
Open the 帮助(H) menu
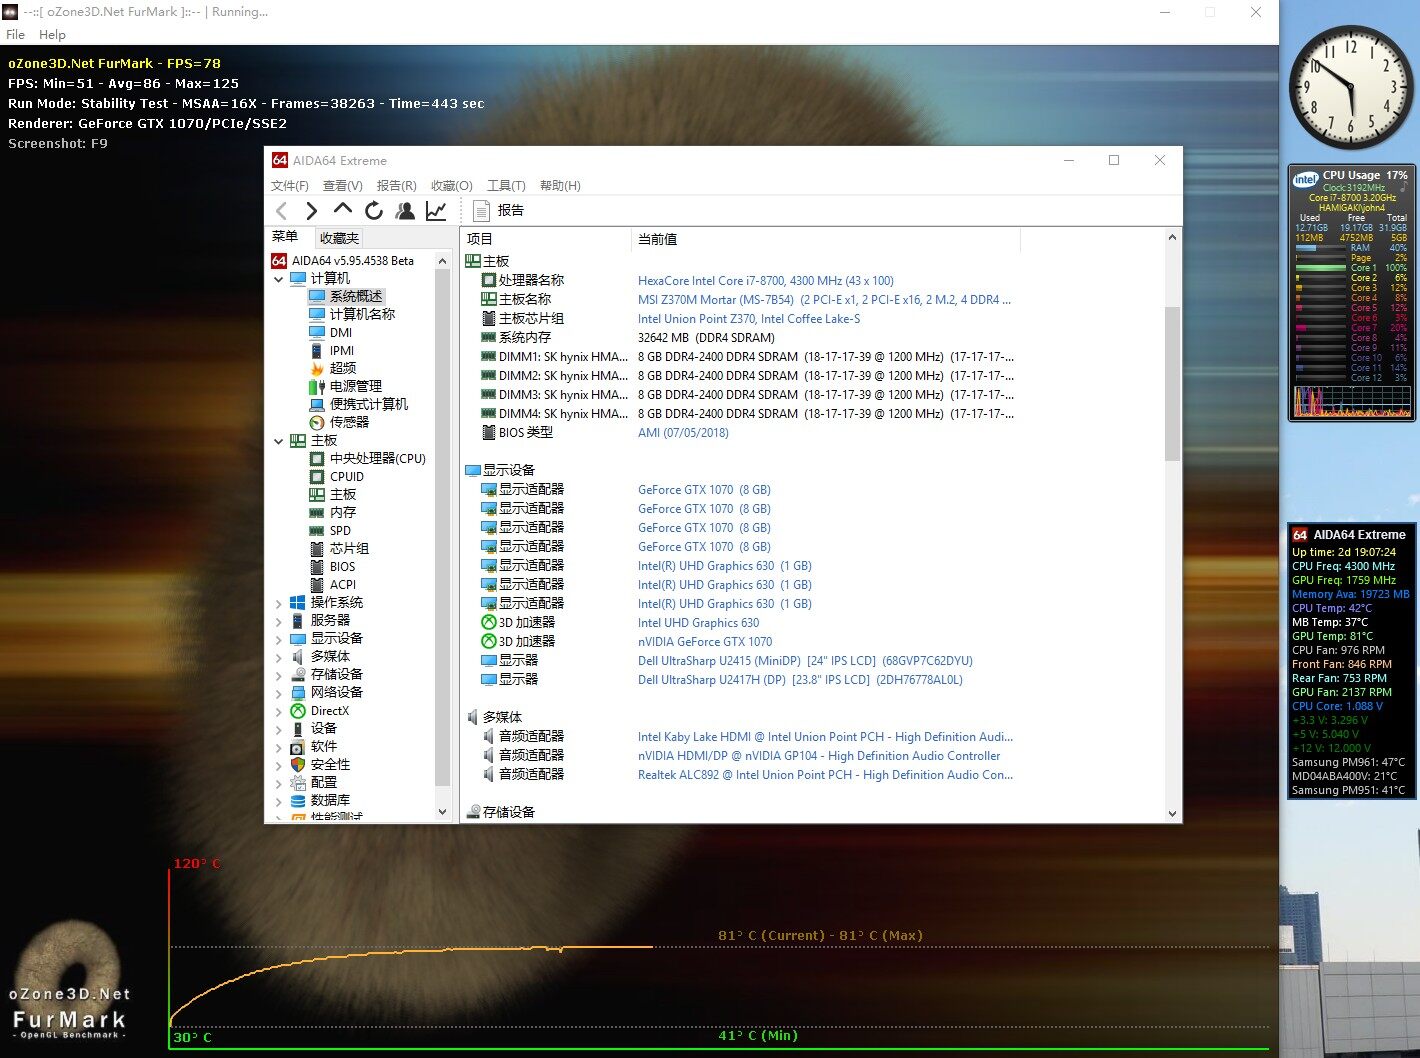560,186
